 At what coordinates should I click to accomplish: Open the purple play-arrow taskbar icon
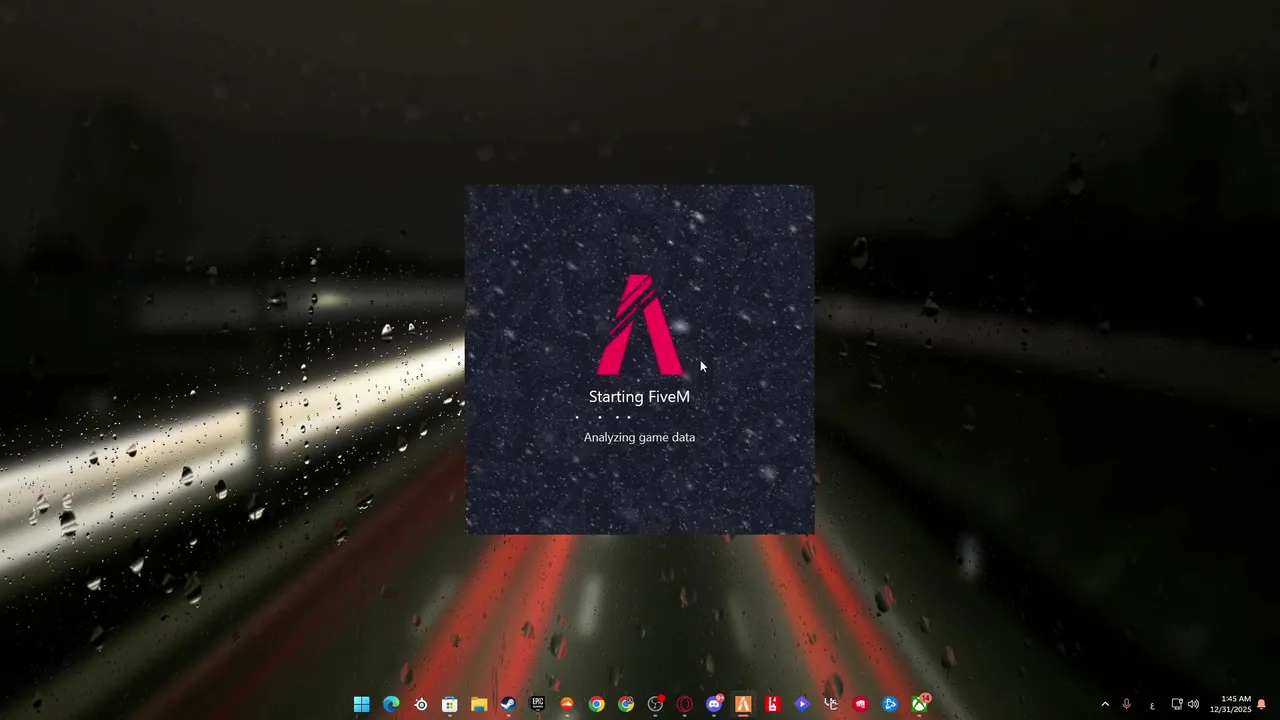tap(801, 704)
